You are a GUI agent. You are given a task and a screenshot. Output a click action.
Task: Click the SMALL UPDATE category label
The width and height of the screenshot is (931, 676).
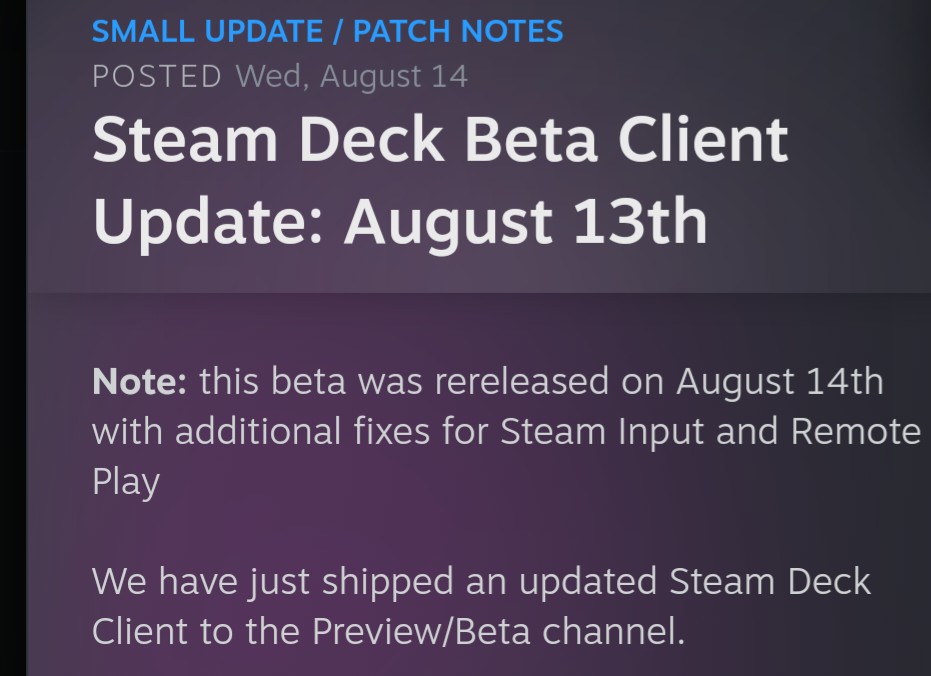pyautogui.click(x=204, y=31)
